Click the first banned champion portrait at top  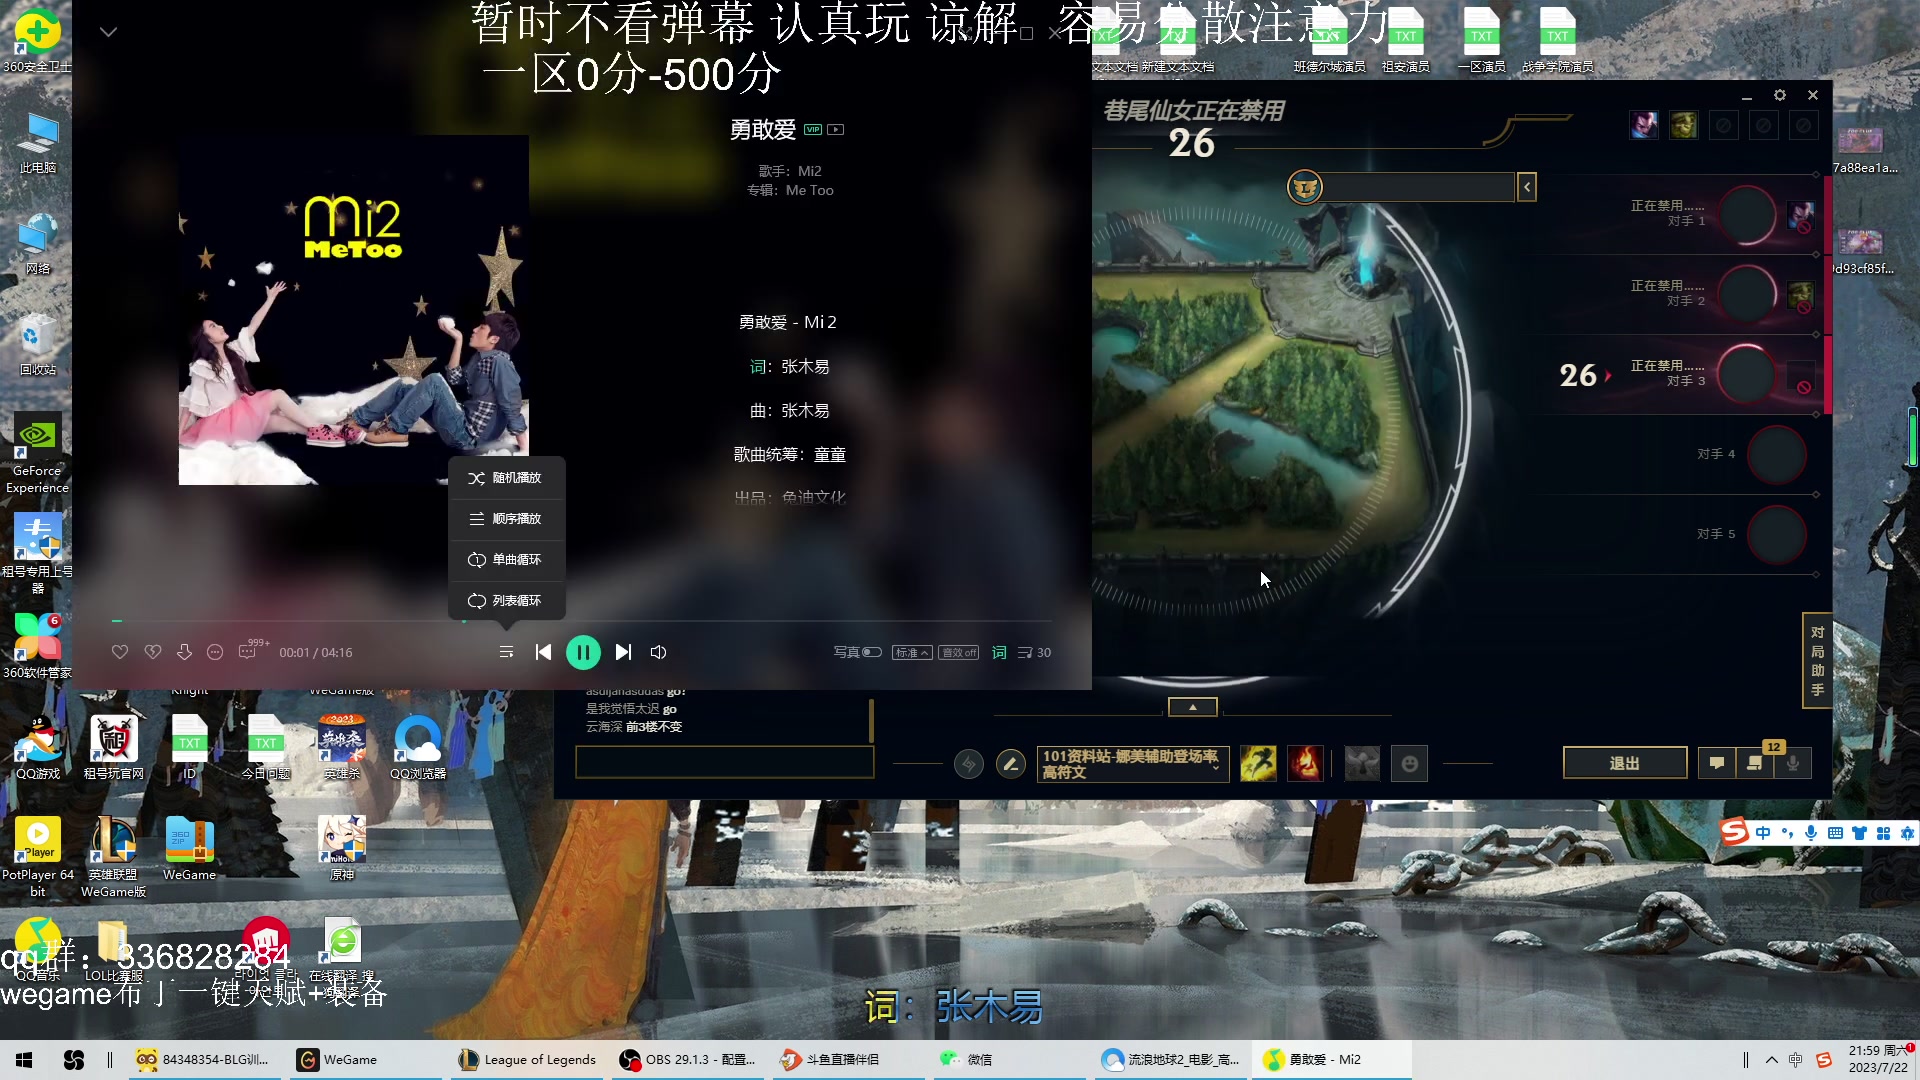click(x=1644, y=125)
